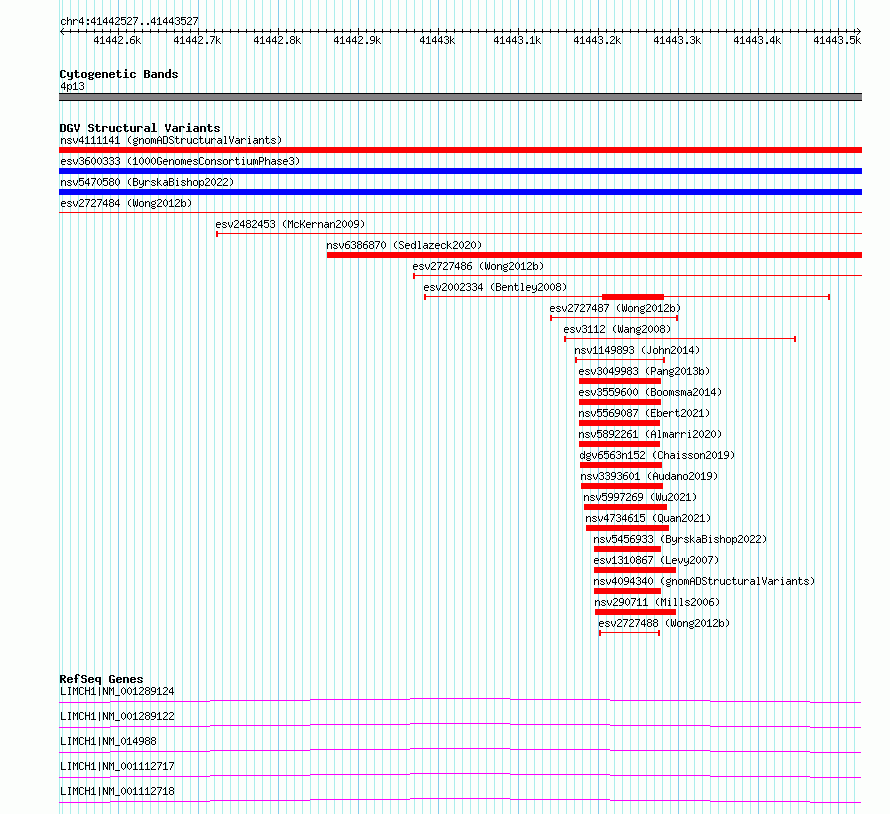Click the chr4:41442527..41443527 coordinate label
This screenshot has height=814, width=890.
pos(129,22)
